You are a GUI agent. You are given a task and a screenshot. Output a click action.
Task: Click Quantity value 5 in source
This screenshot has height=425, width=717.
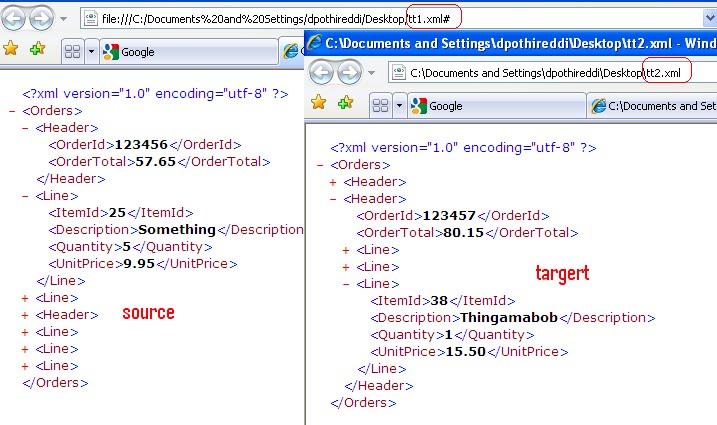[x=127, y=247]
